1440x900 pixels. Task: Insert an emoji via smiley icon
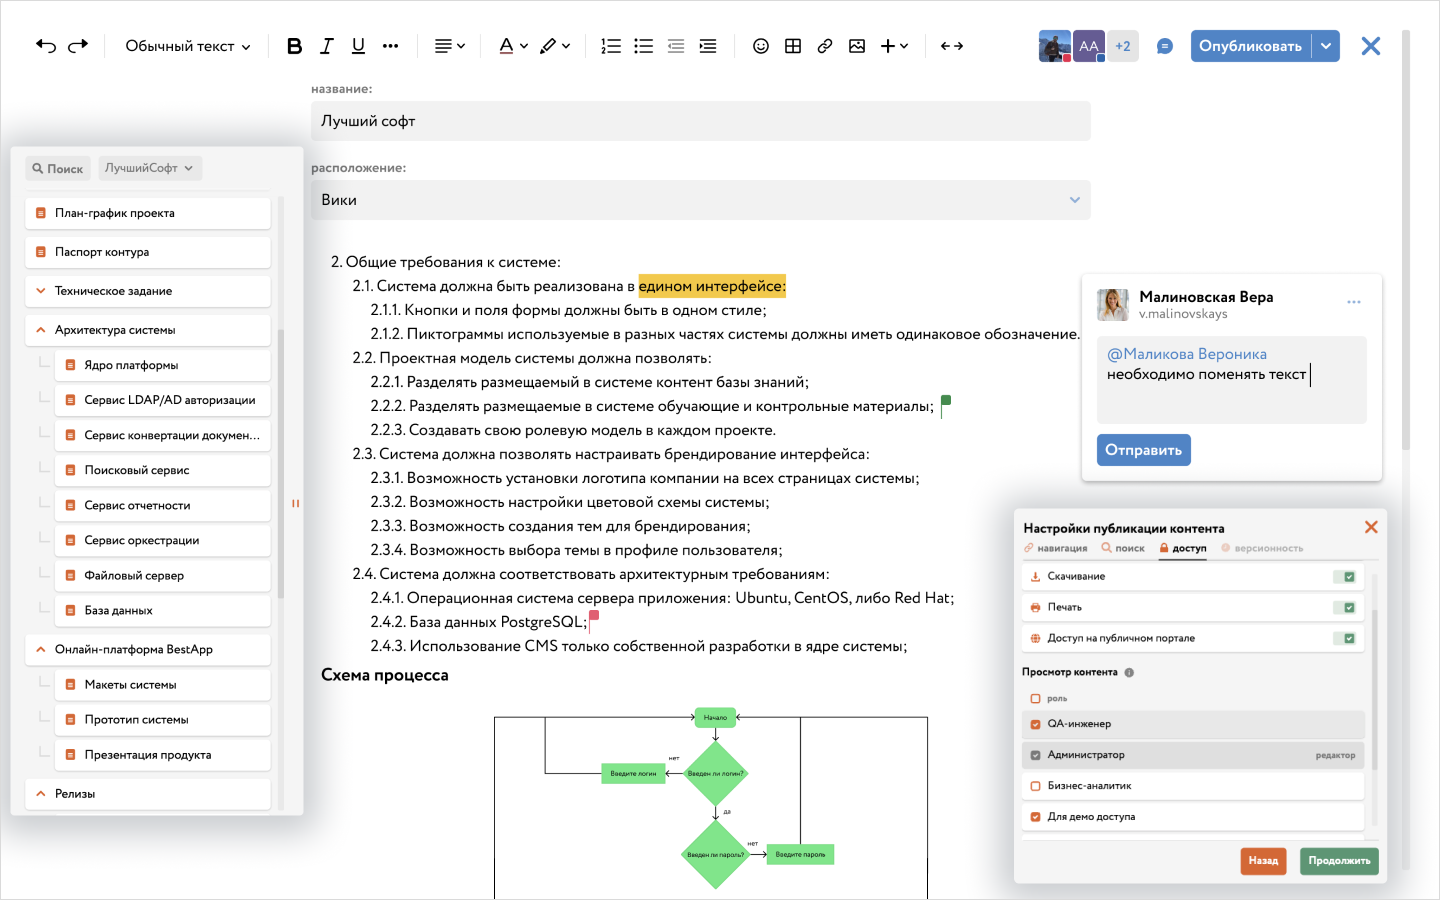pos(761,46)
